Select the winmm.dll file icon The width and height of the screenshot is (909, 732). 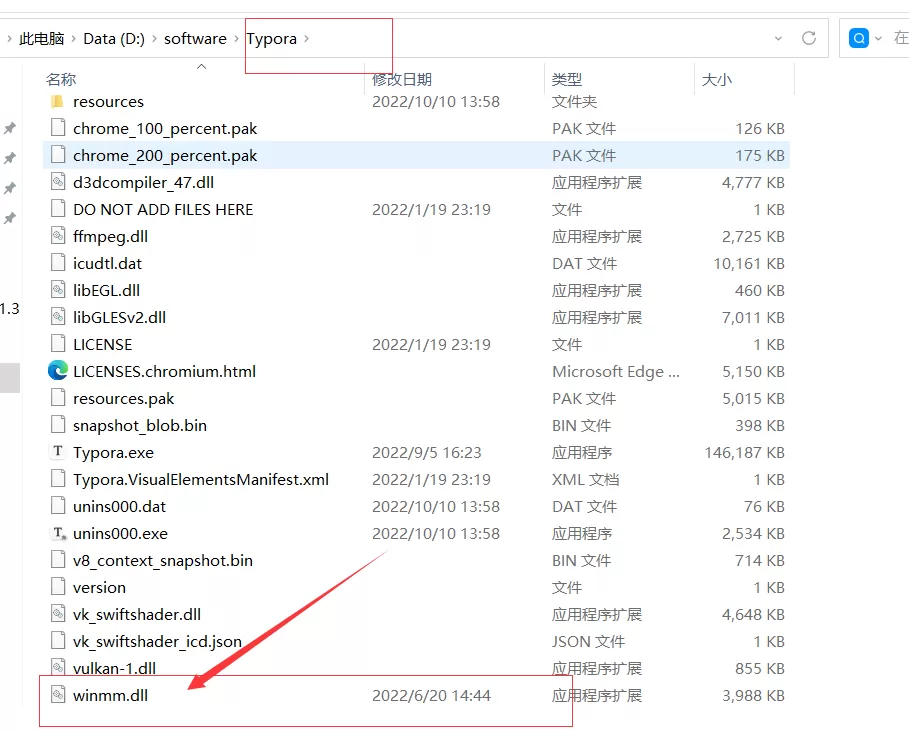click(x=57, y=695)
